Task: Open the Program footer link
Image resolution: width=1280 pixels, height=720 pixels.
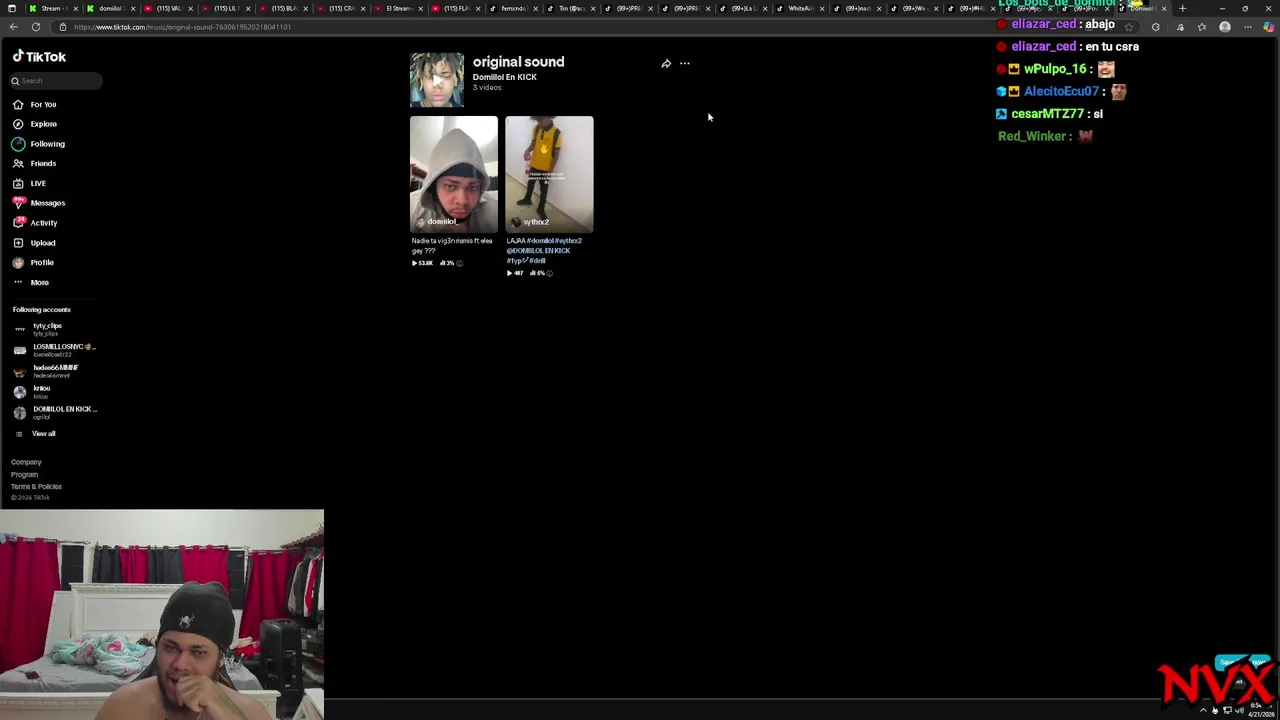Action: coord(24,474)
